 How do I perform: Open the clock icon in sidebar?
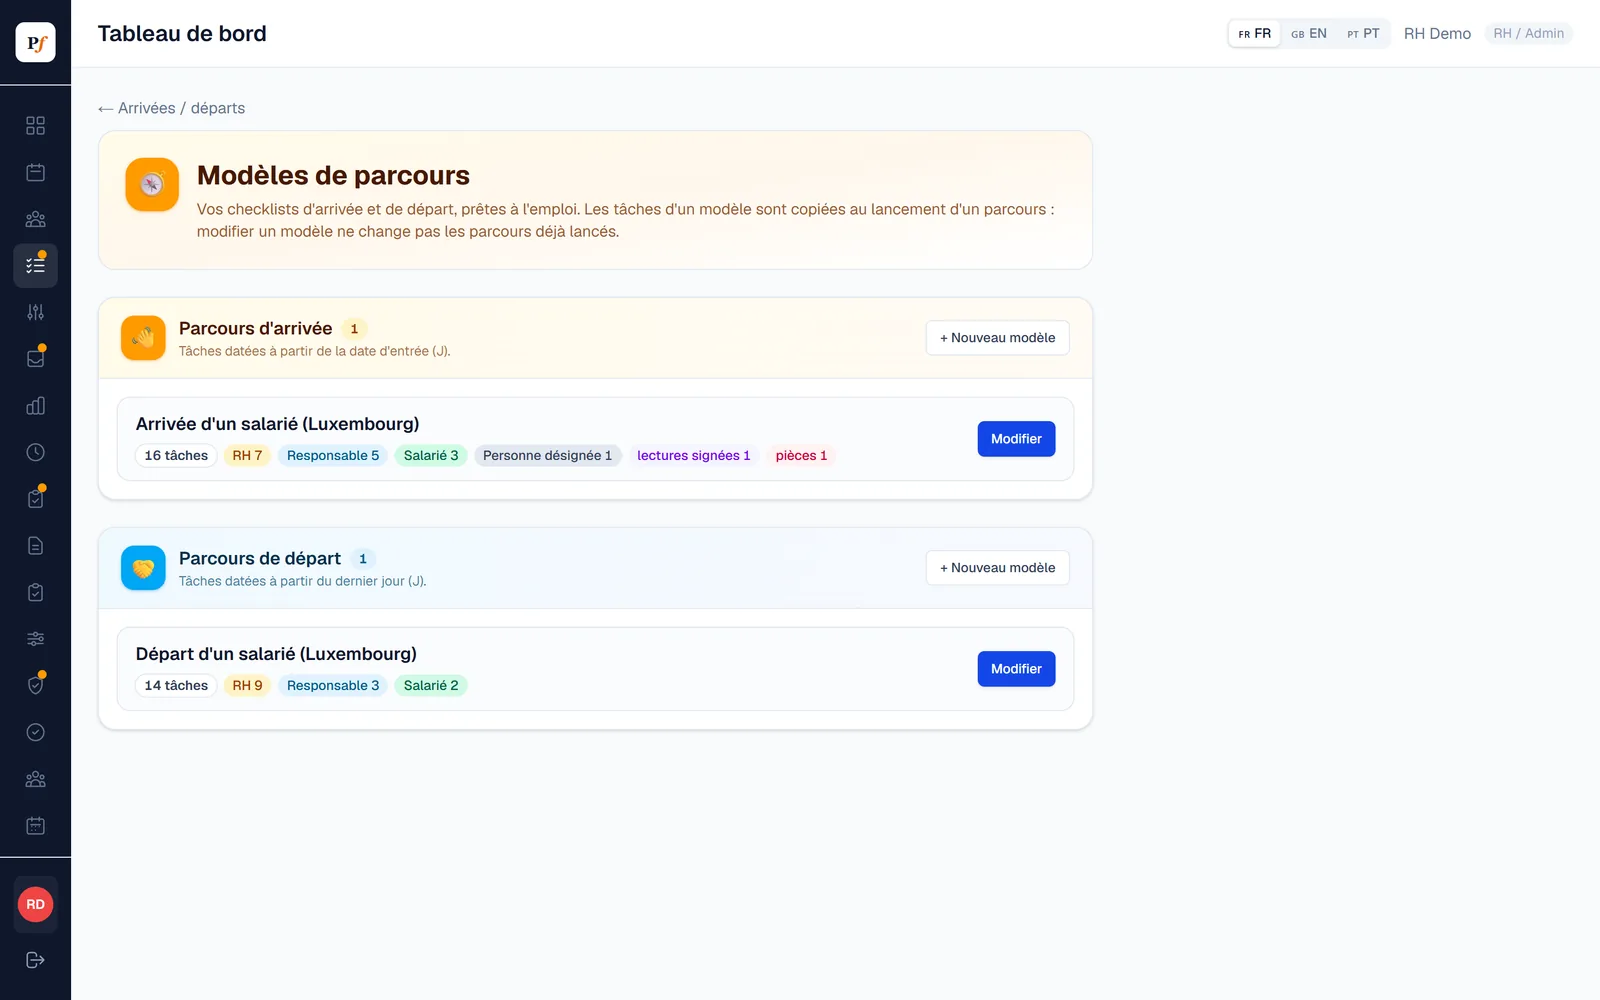[35, 452]
